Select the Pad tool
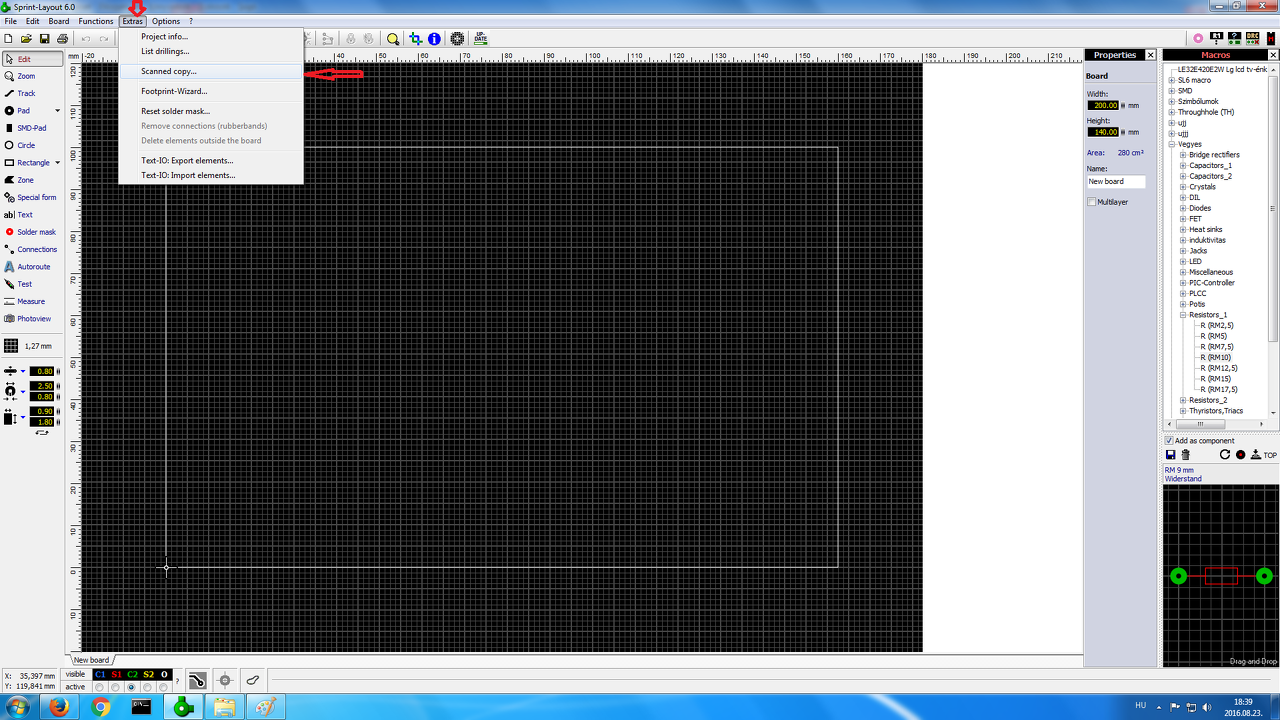Viewport: 1280px width, 720px height. (x=25, y=111)
